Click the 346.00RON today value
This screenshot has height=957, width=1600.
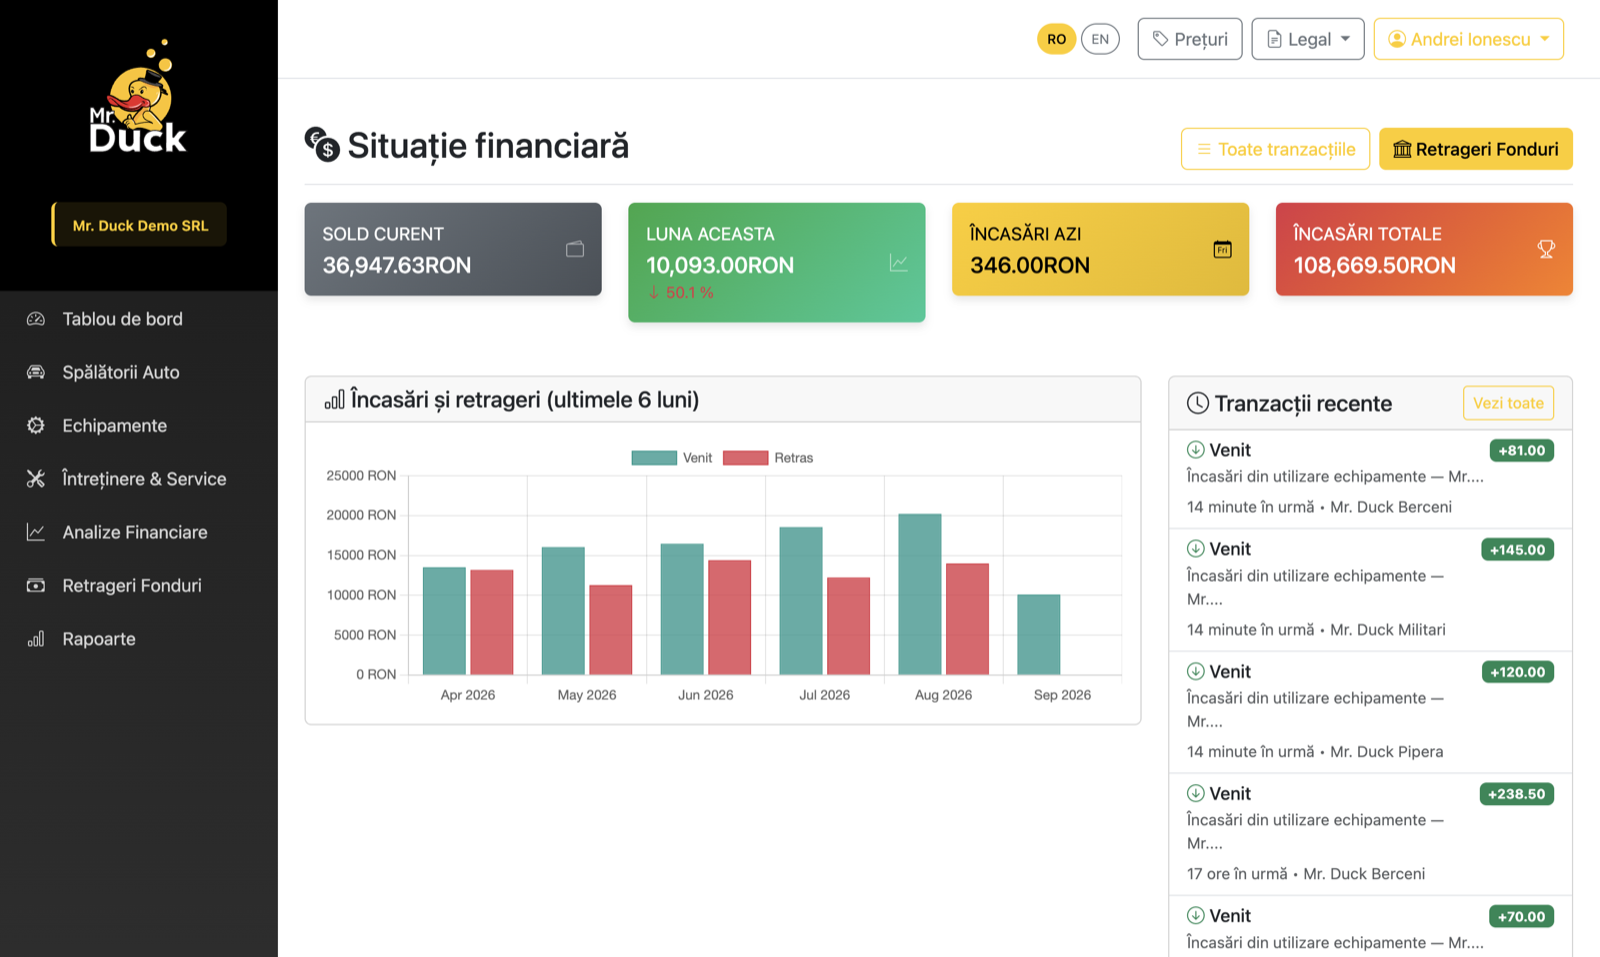coord(1030,265)
